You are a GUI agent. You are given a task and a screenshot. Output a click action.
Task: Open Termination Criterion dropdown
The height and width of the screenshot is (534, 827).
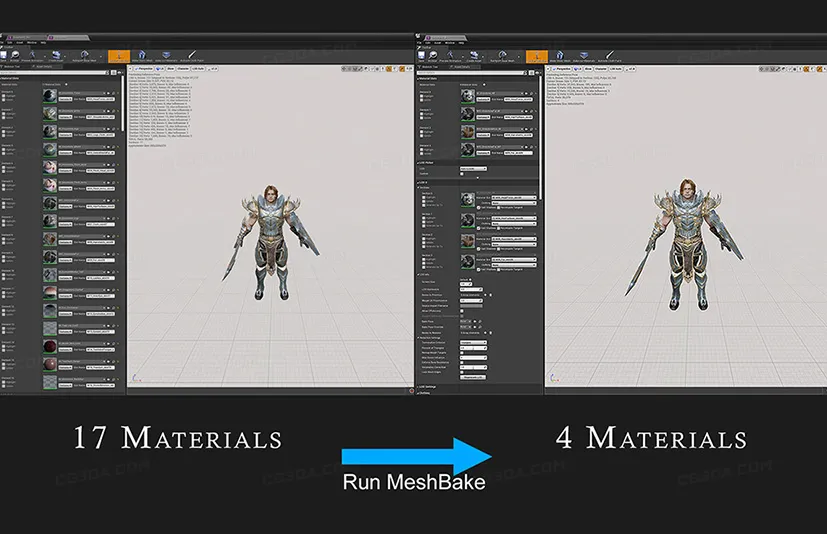[x=473, y=342]
